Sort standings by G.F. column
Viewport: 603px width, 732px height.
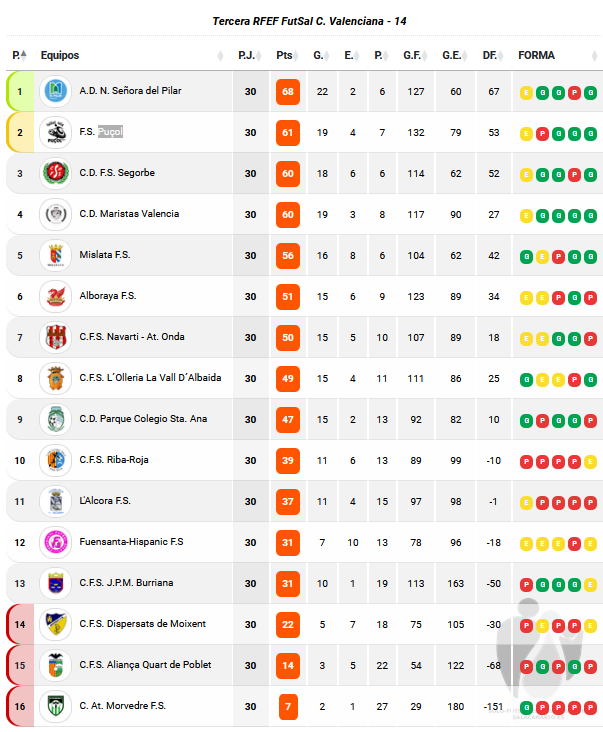click(412, 55)
